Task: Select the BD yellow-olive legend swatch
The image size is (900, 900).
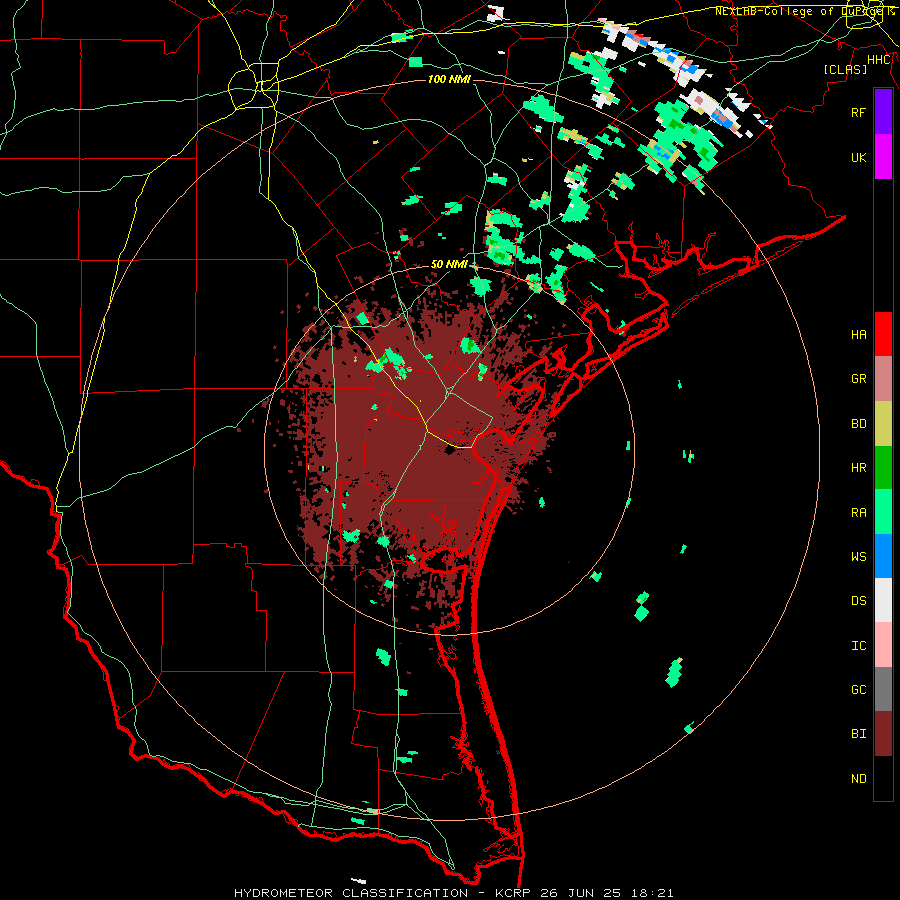Action: click(883, 423)
